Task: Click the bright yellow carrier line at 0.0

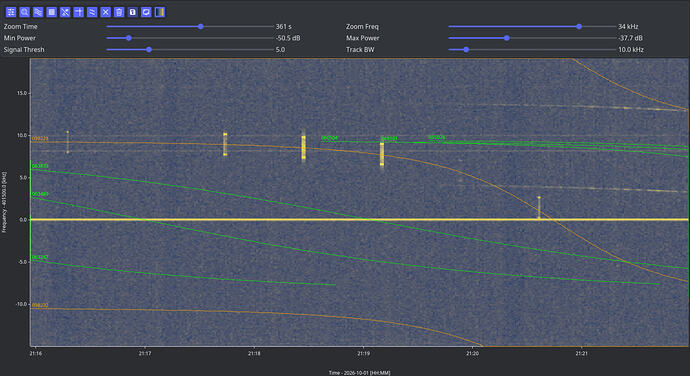Action: click(359, 219)
